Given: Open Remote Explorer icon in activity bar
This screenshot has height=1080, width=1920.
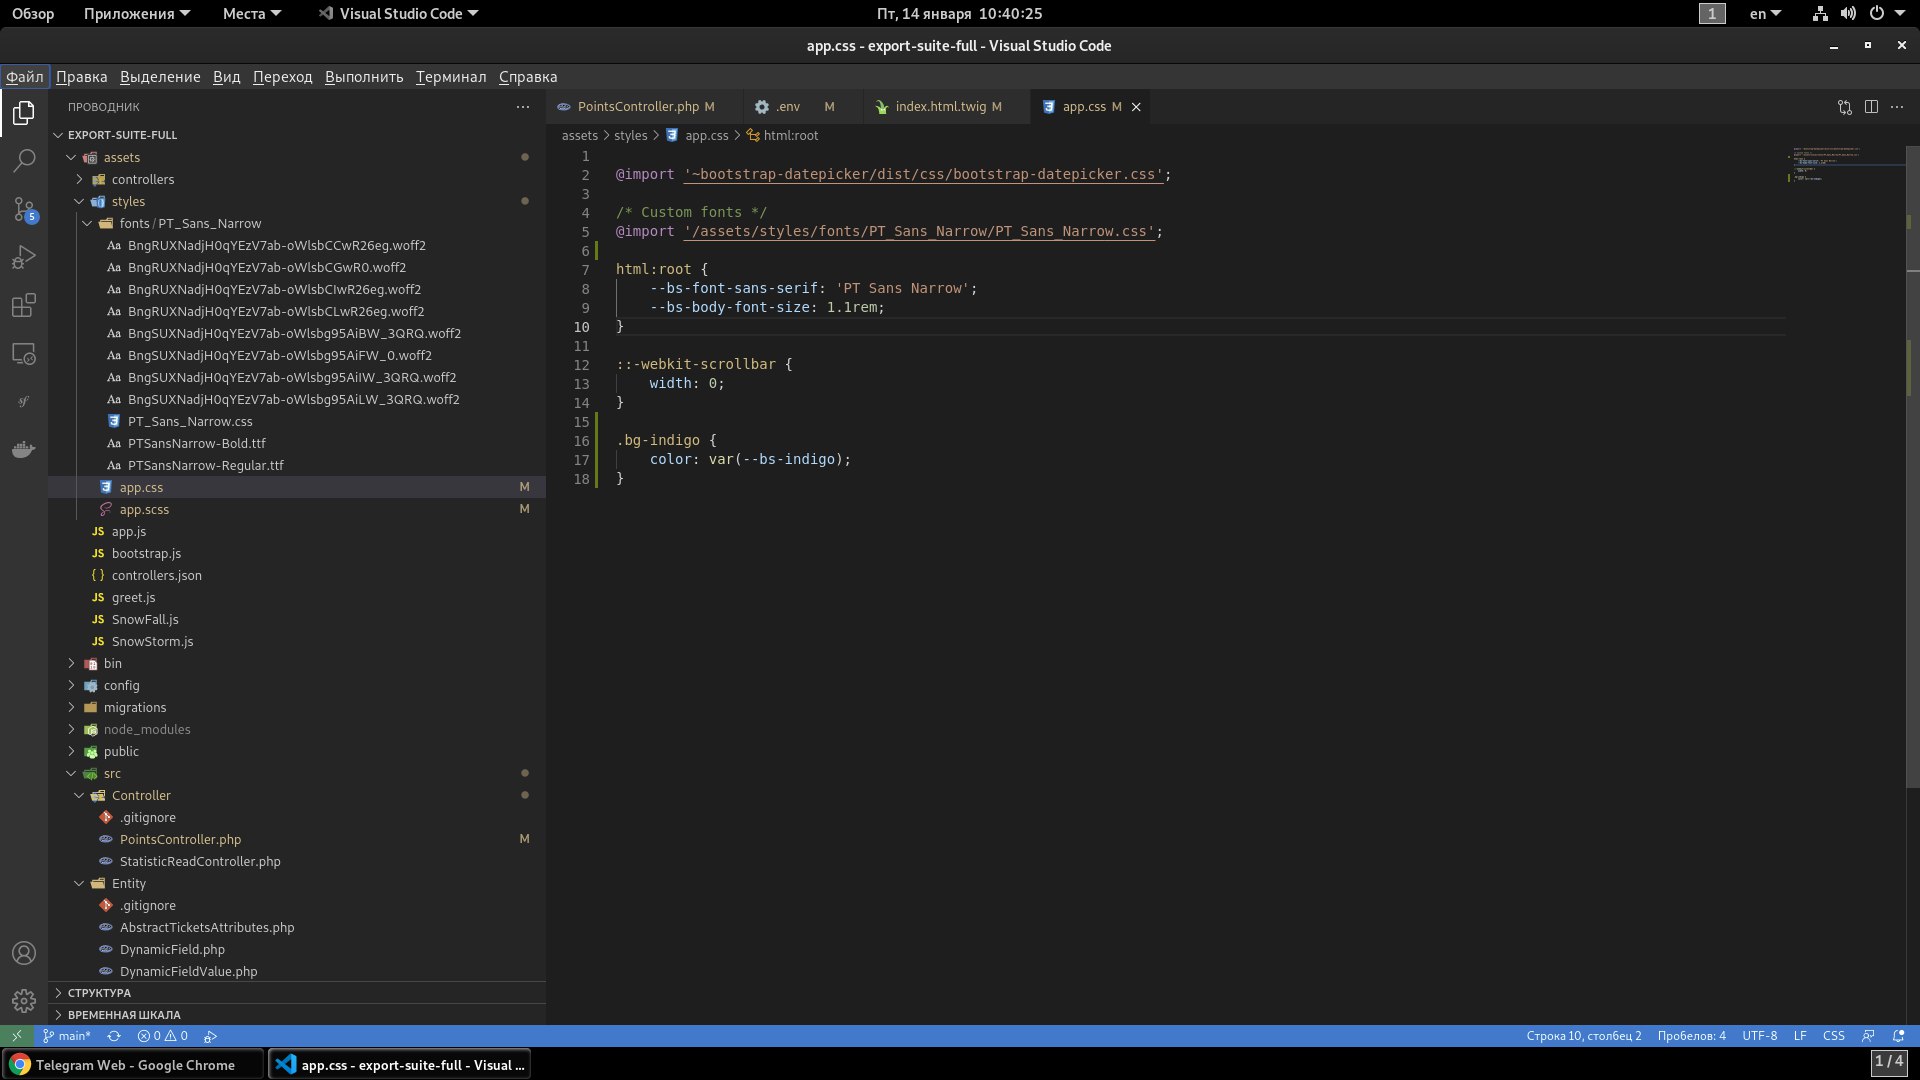Looking at the screenshot, I should 24,353.
